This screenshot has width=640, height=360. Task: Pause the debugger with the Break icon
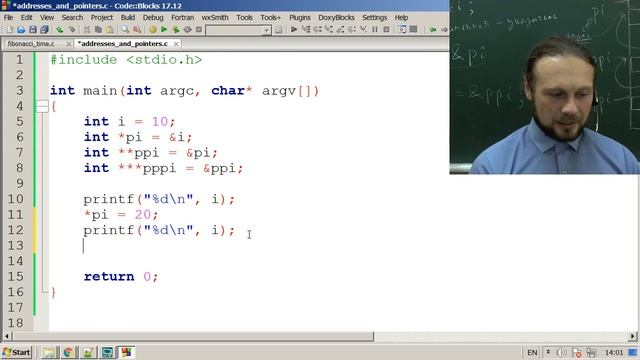coord(375,29)
